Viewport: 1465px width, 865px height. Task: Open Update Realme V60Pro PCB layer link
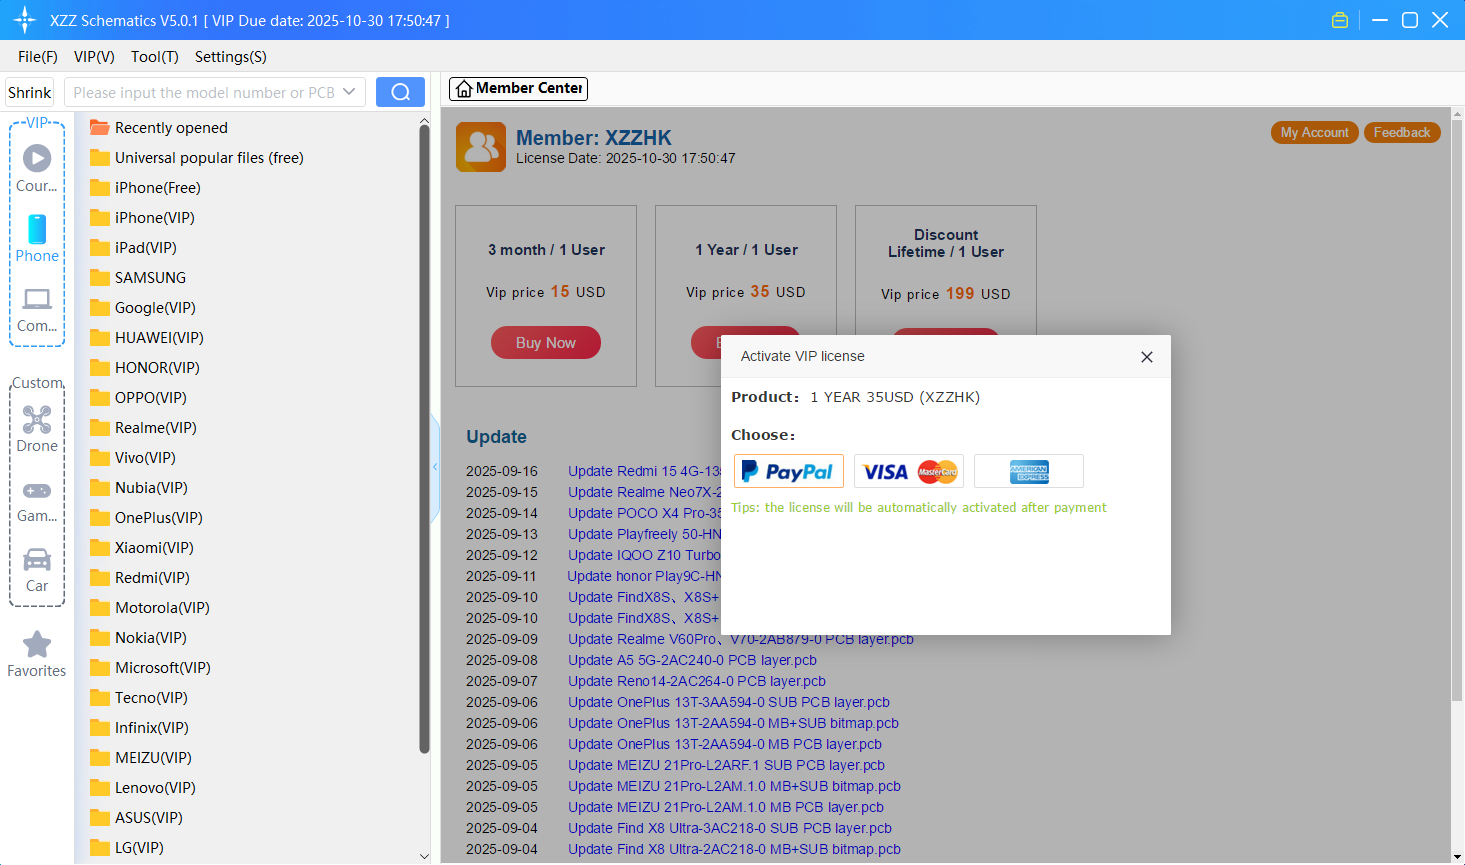click(741, 639)
